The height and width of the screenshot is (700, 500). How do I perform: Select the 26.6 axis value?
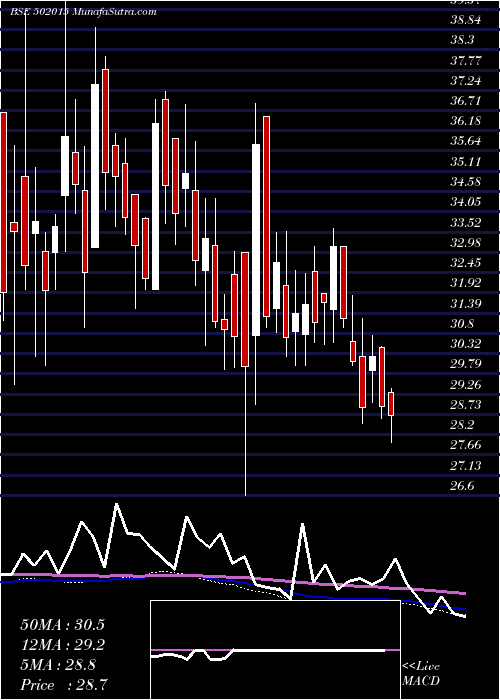point(462,486)
